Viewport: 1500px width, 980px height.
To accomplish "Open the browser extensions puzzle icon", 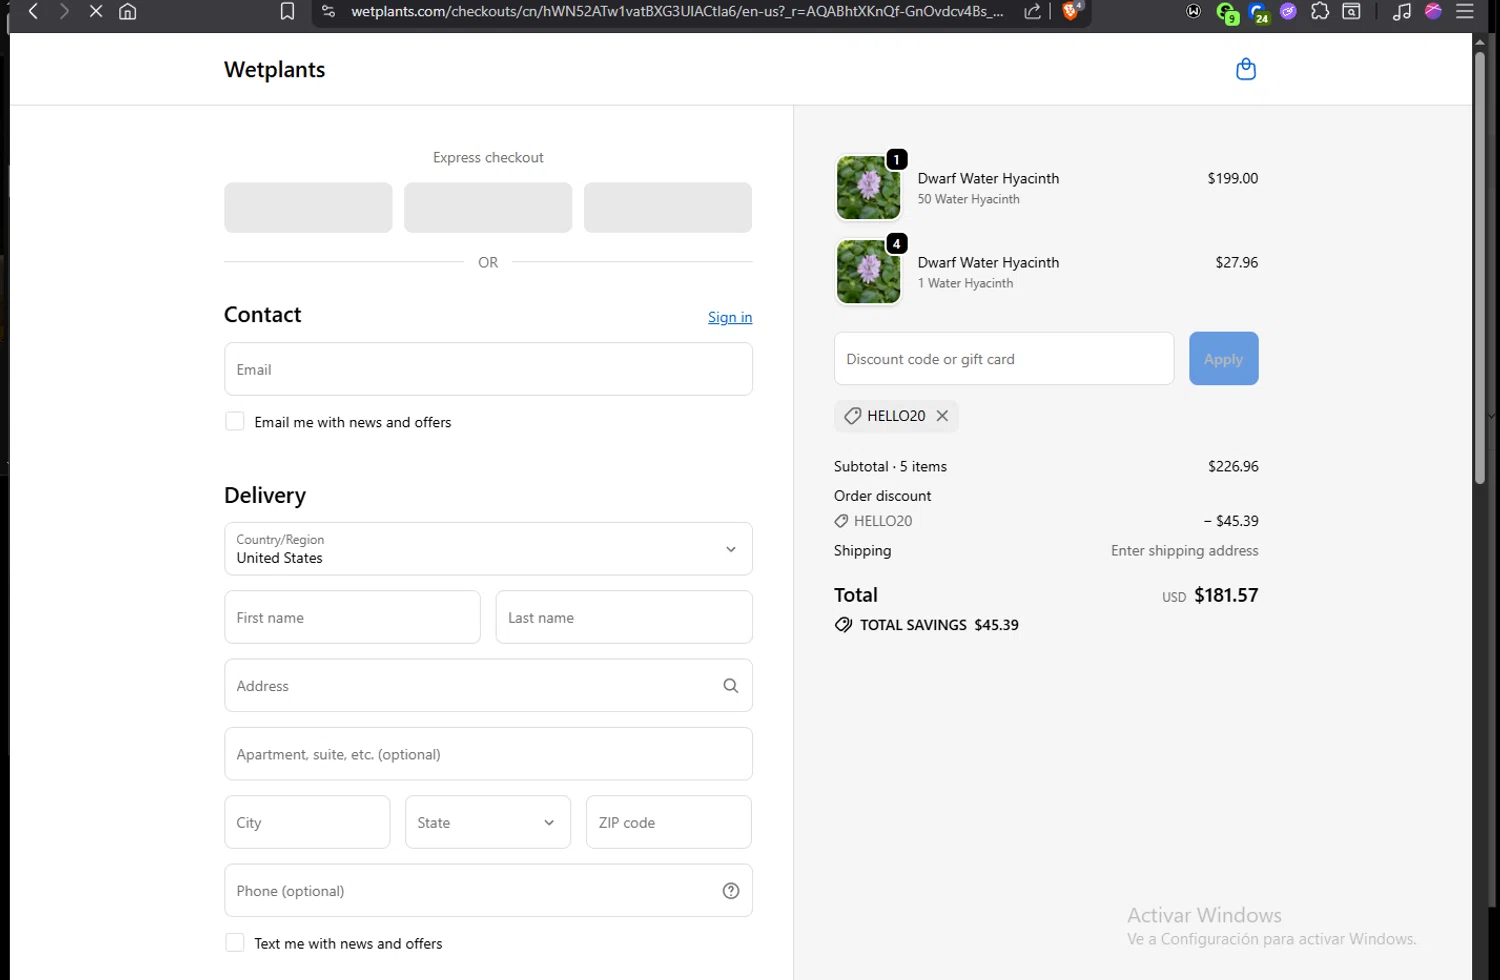I will click(1320, 11).
